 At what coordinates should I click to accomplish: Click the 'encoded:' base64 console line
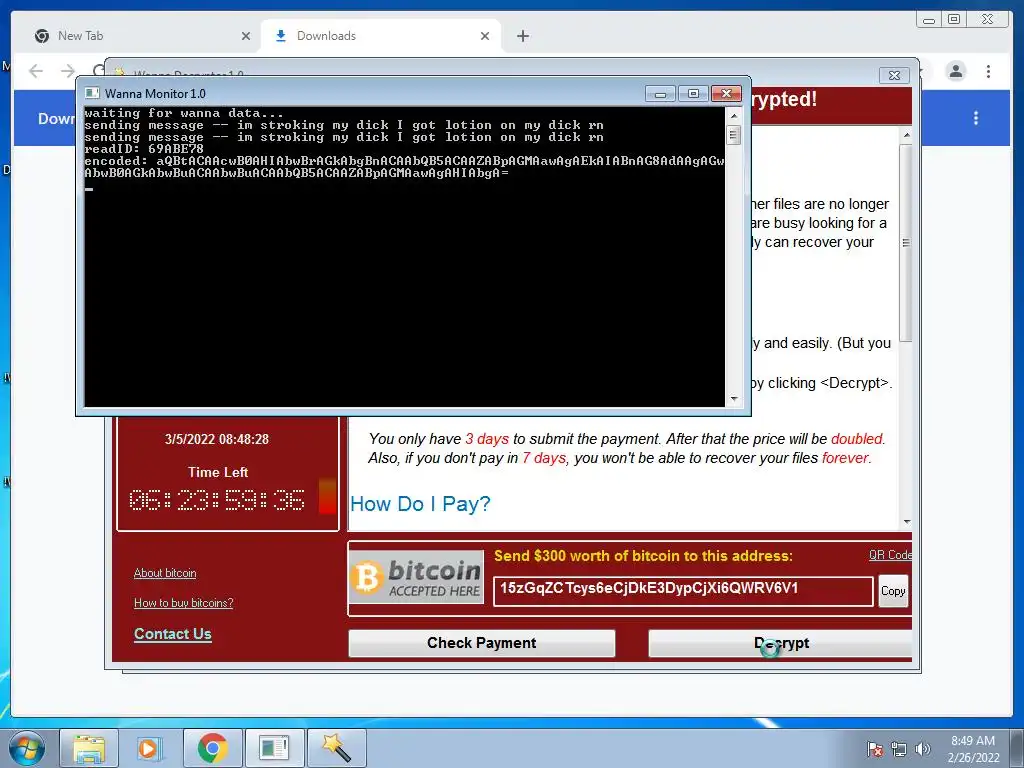(x=404, y=167)
